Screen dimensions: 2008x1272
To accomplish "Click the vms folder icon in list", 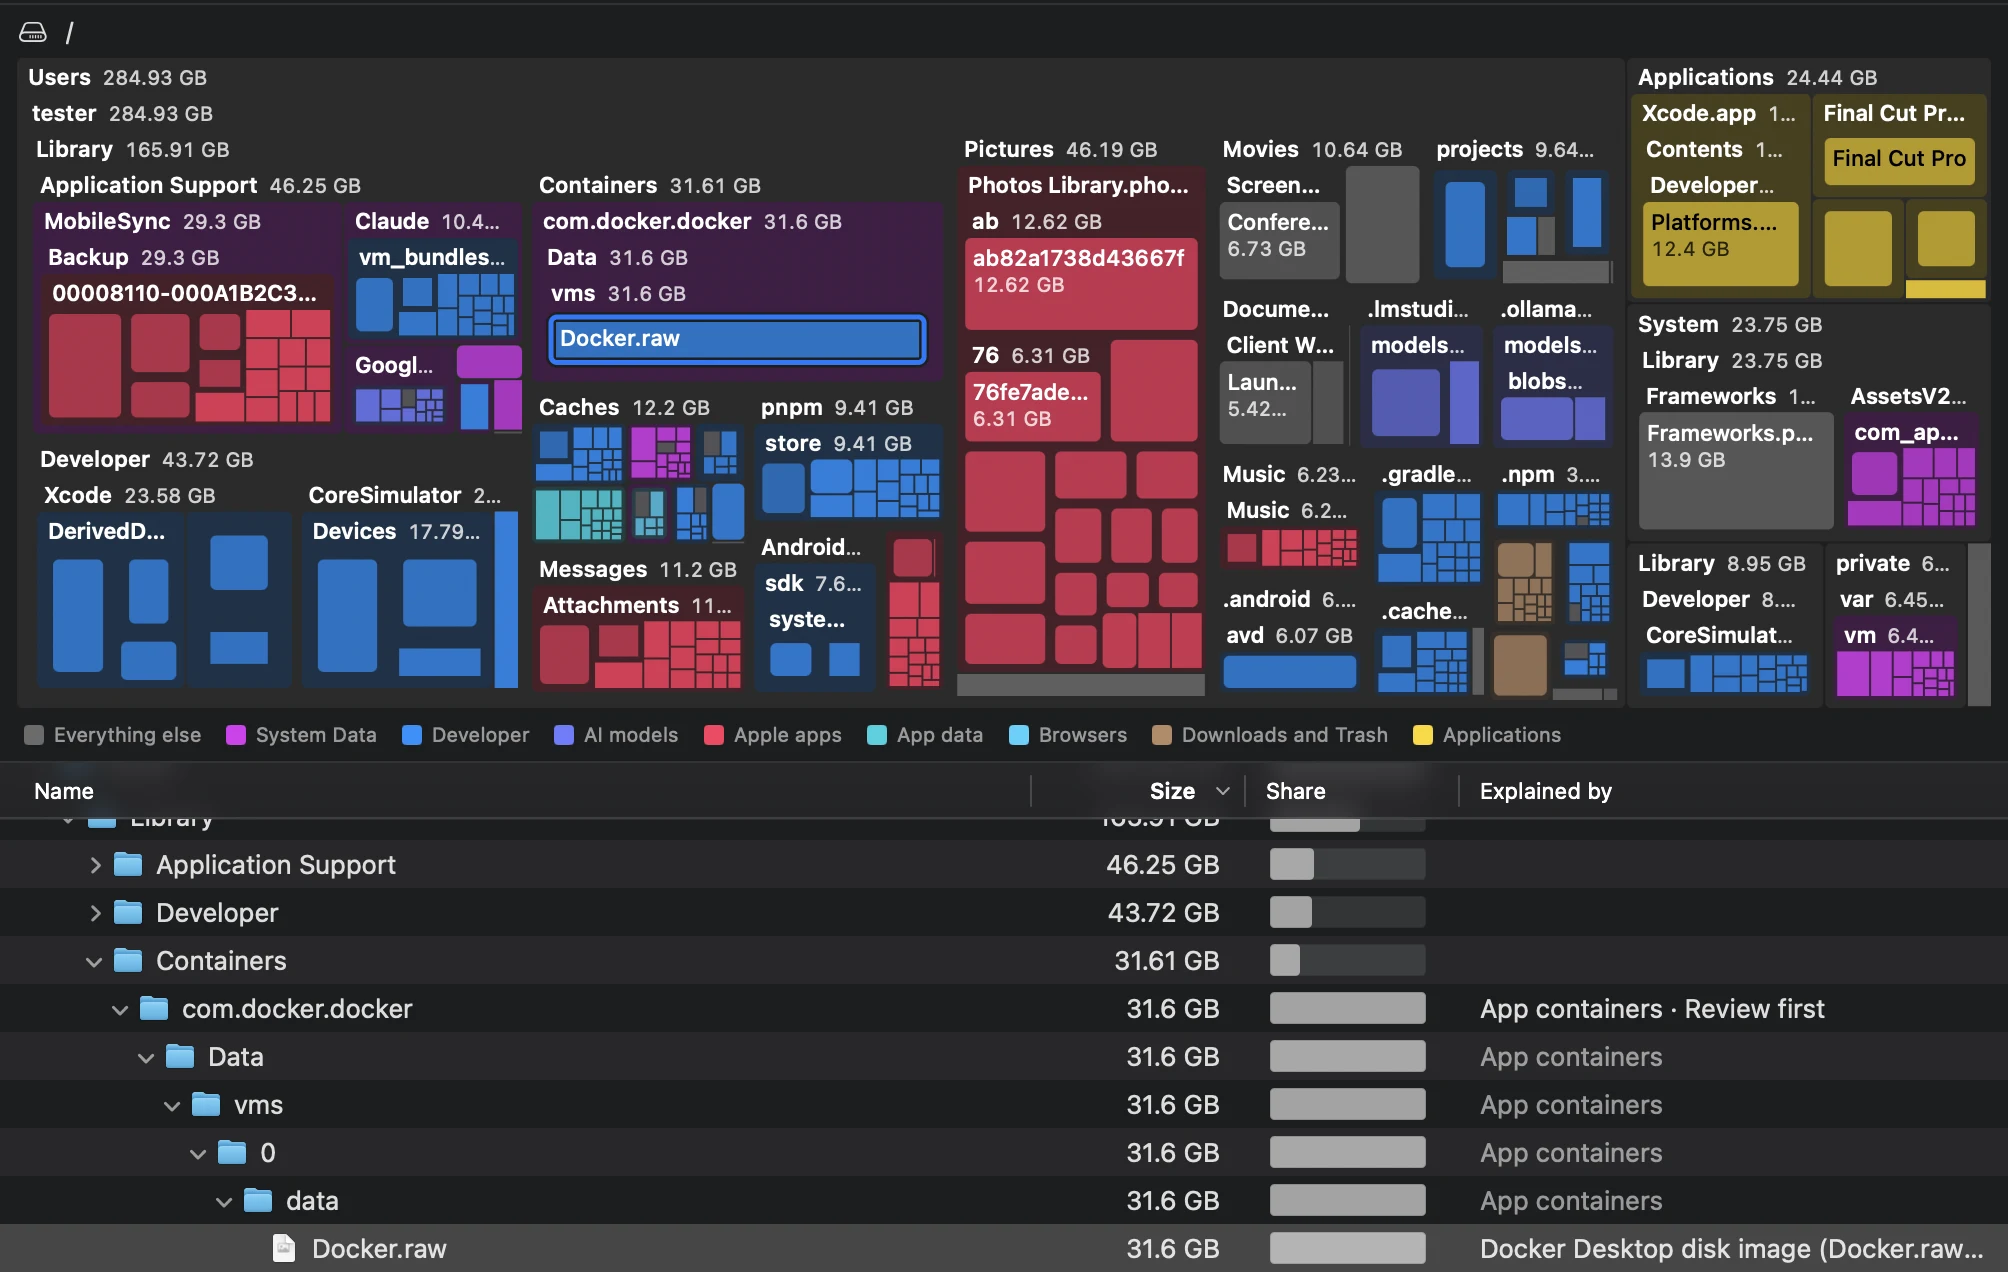I will pos(206,1104).
